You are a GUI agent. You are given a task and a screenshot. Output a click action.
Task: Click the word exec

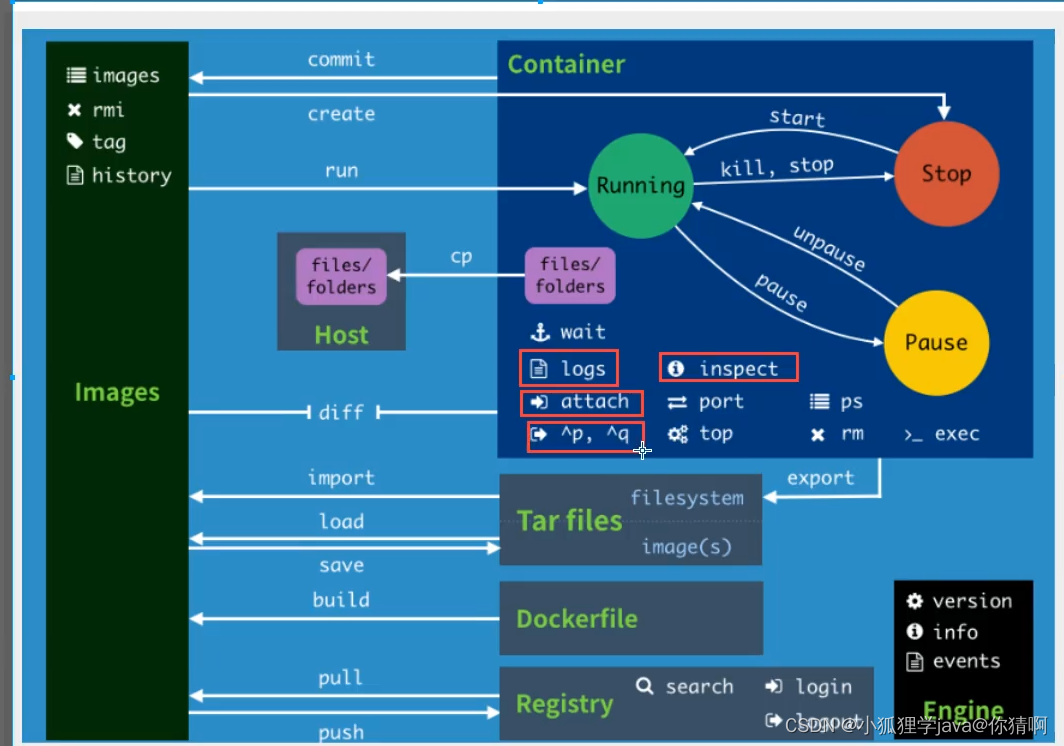[x=957, y=434]
